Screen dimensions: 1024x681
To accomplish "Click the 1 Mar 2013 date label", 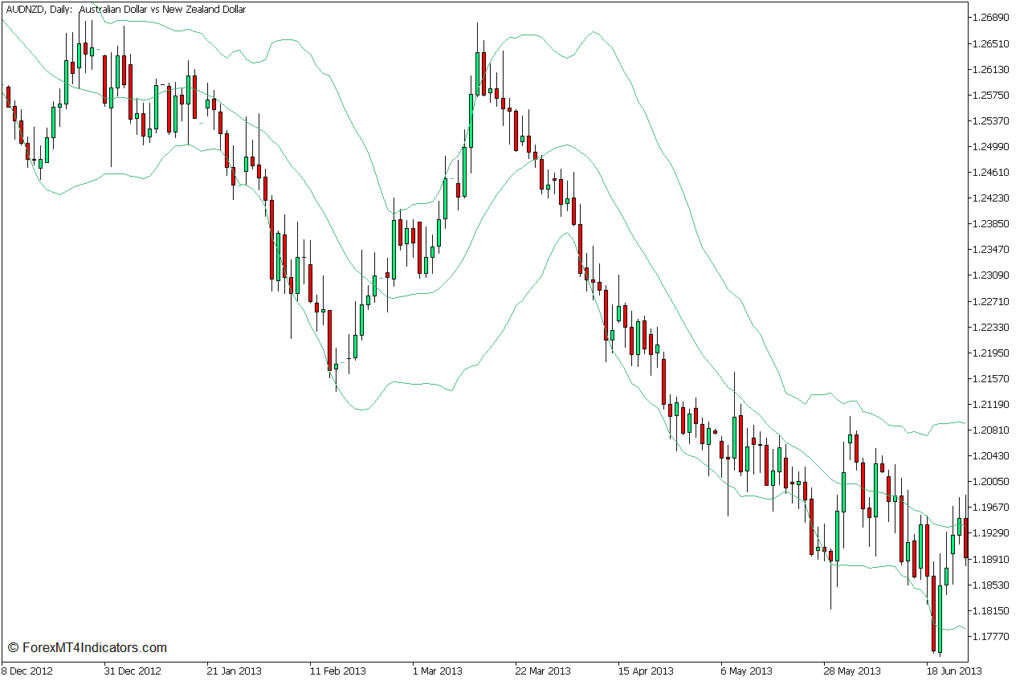I will coord(437,671).
